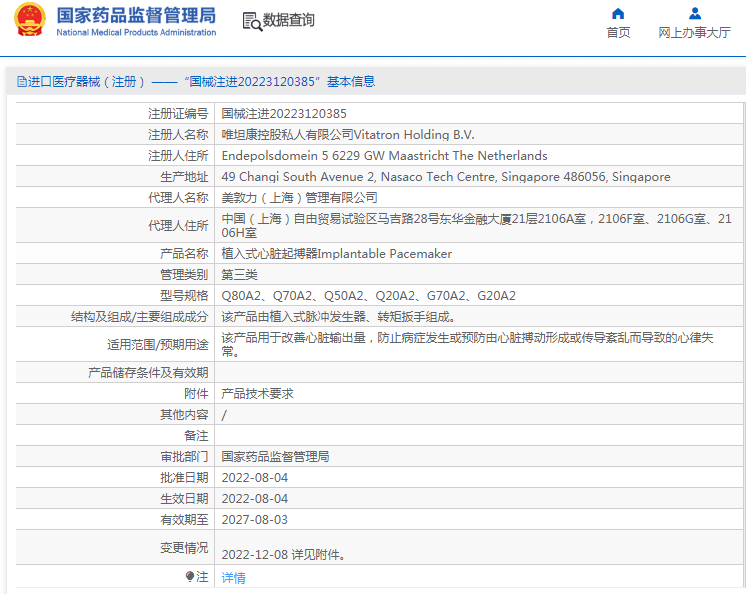Viewport: 746px width, 594px height.
Task: Click the home icon above 首页
Action: [x=618, y=13]
